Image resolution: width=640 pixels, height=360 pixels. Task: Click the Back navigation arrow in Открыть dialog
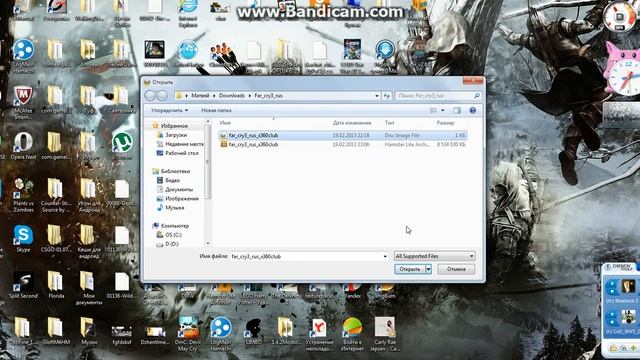tap(150, 96)
